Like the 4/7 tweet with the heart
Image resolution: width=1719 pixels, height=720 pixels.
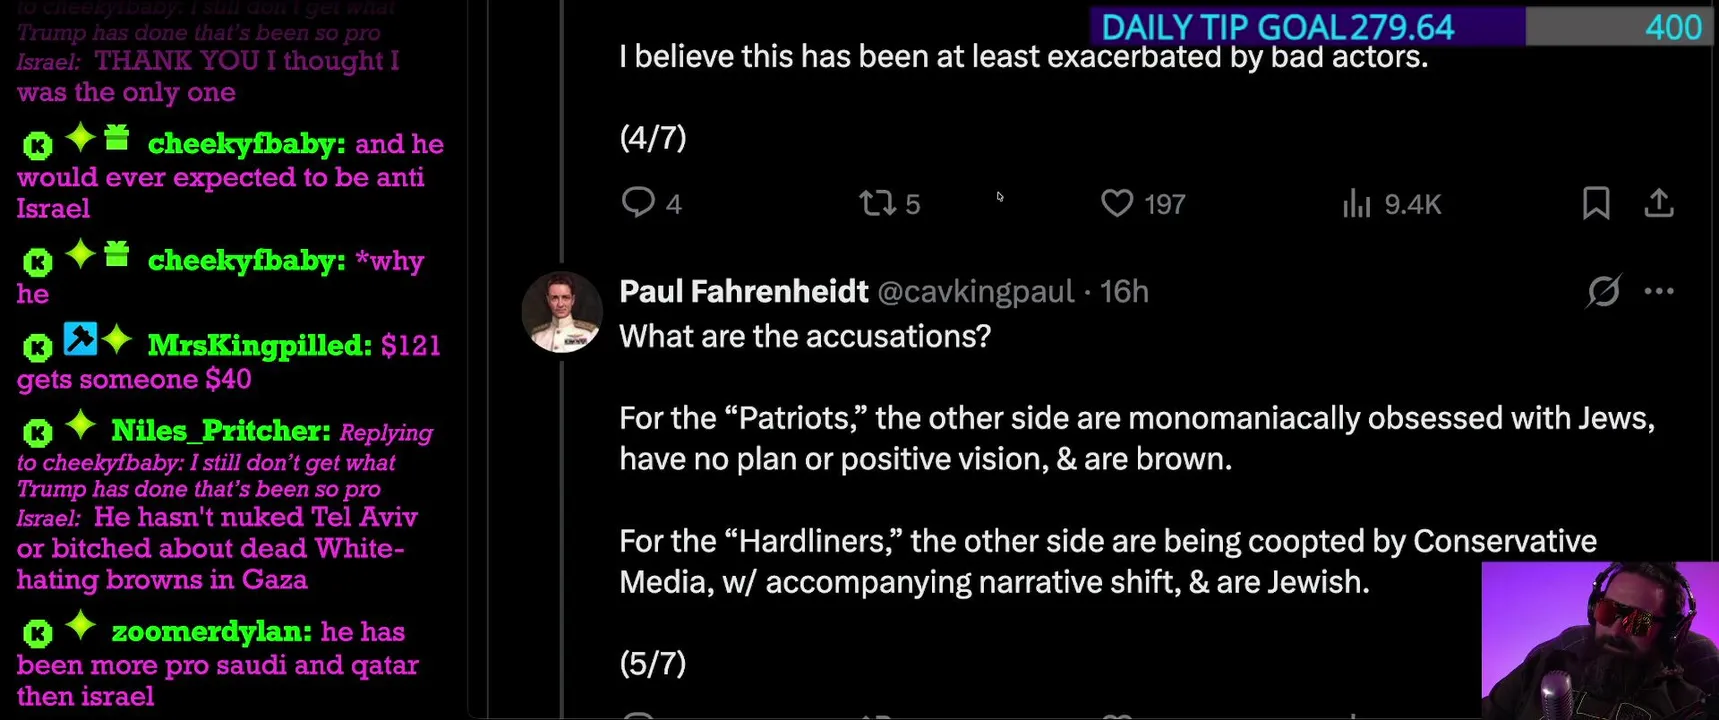tap(1116, 204)
